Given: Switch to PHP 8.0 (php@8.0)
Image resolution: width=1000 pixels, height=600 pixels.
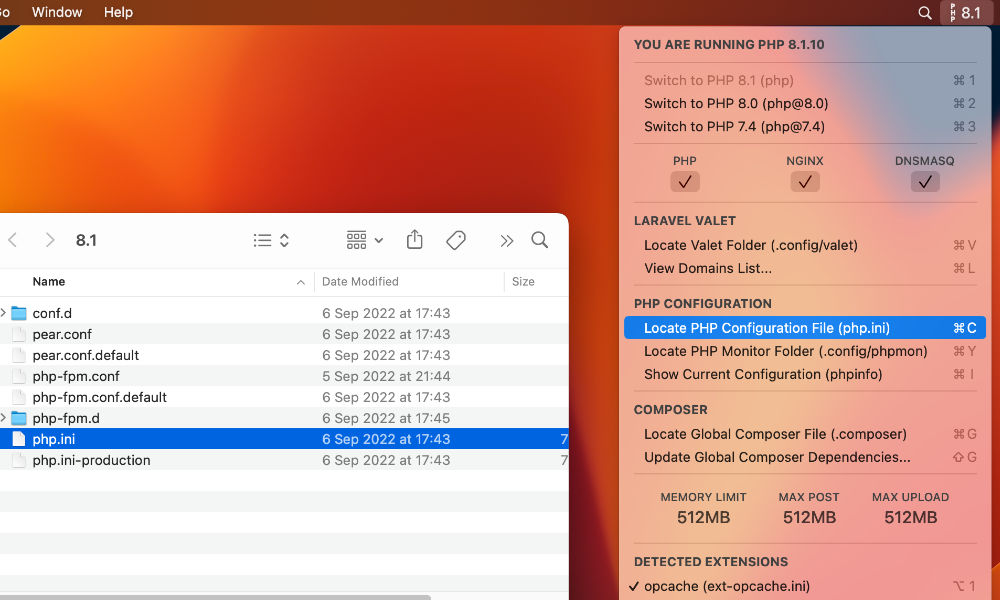Looking at the screenshot, I should 805,103.
